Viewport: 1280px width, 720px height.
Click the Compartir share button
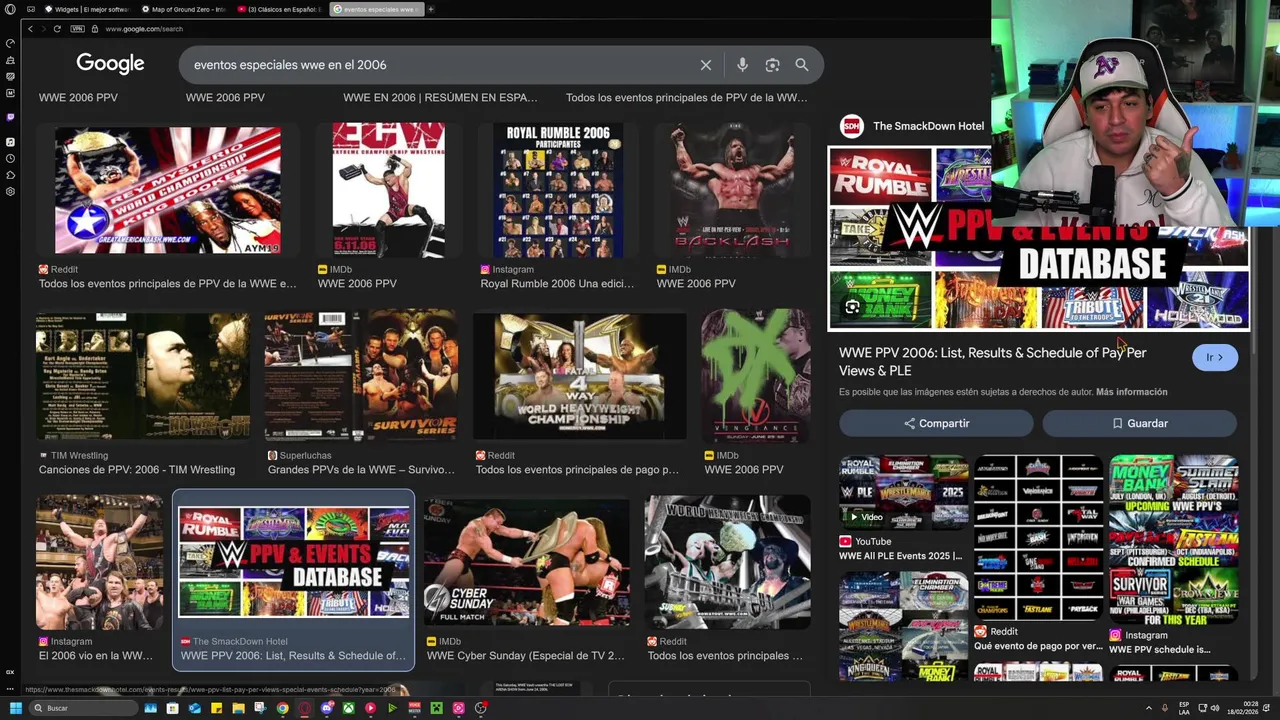point(936,423)
